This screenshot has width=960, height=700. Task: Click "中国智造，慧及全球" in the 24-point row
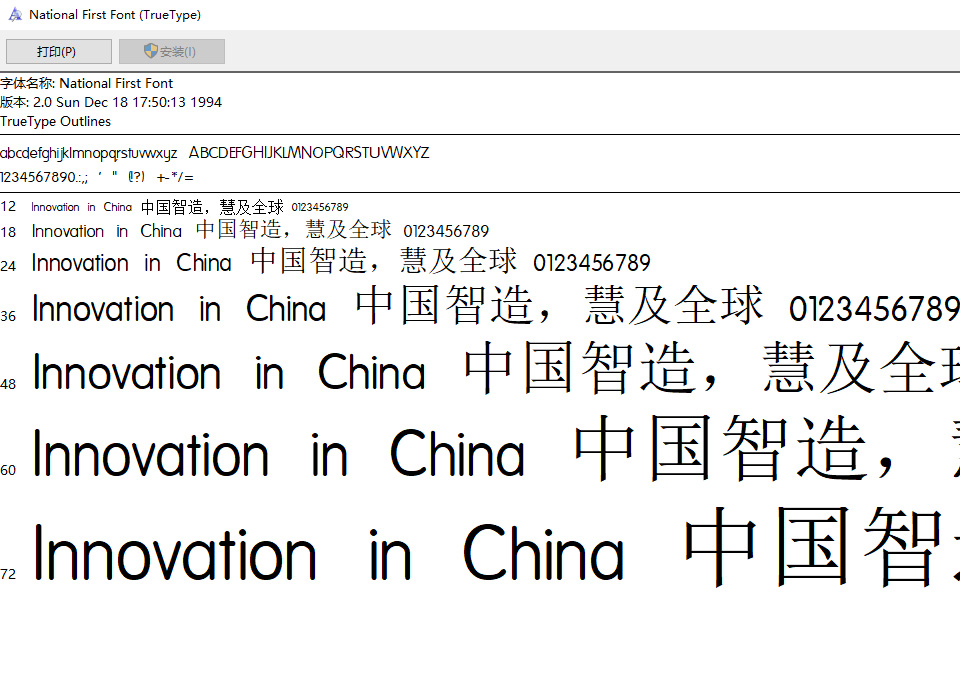384,260
